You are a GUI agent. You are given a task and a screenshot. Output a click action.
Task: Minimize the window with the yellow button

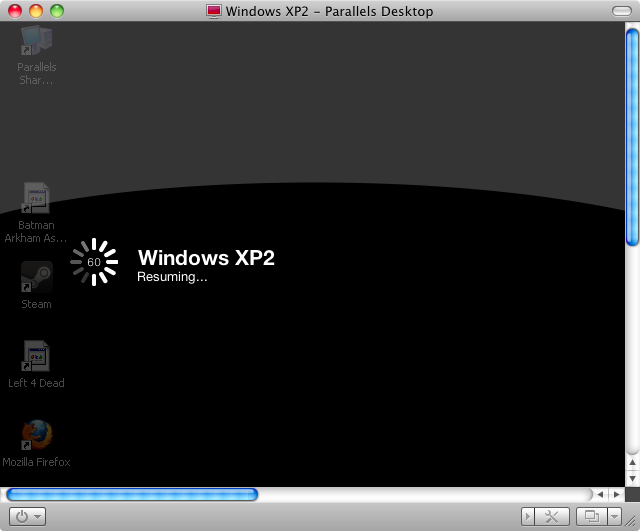tap(36, 11)
